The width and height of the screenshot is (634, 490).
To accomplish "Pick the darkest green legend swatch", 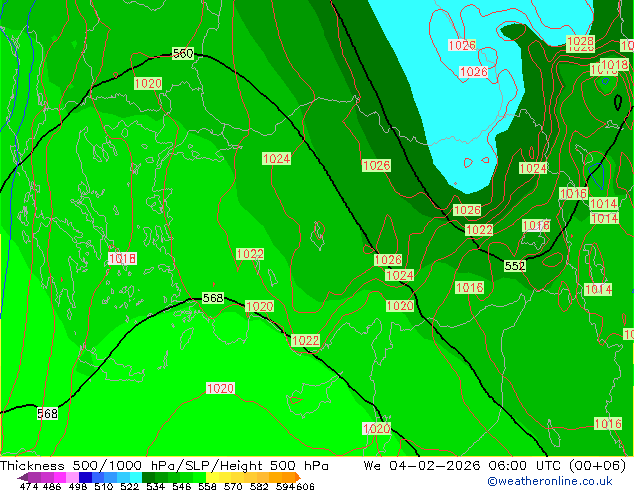I will coord(148,477).
